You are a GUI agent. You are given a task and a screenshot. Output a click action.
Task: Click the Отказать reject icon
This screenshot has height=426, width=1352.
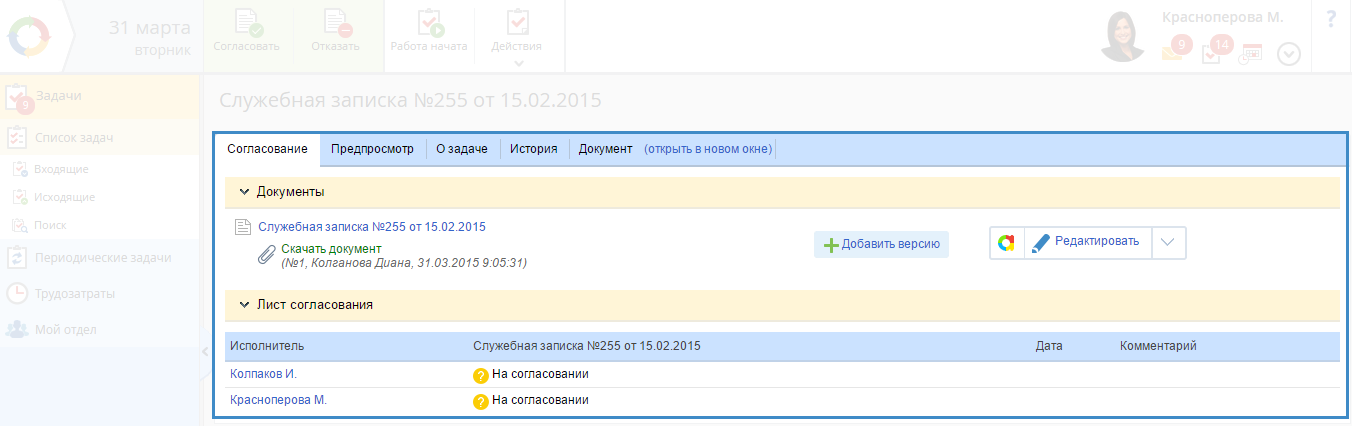pos(335,24)
